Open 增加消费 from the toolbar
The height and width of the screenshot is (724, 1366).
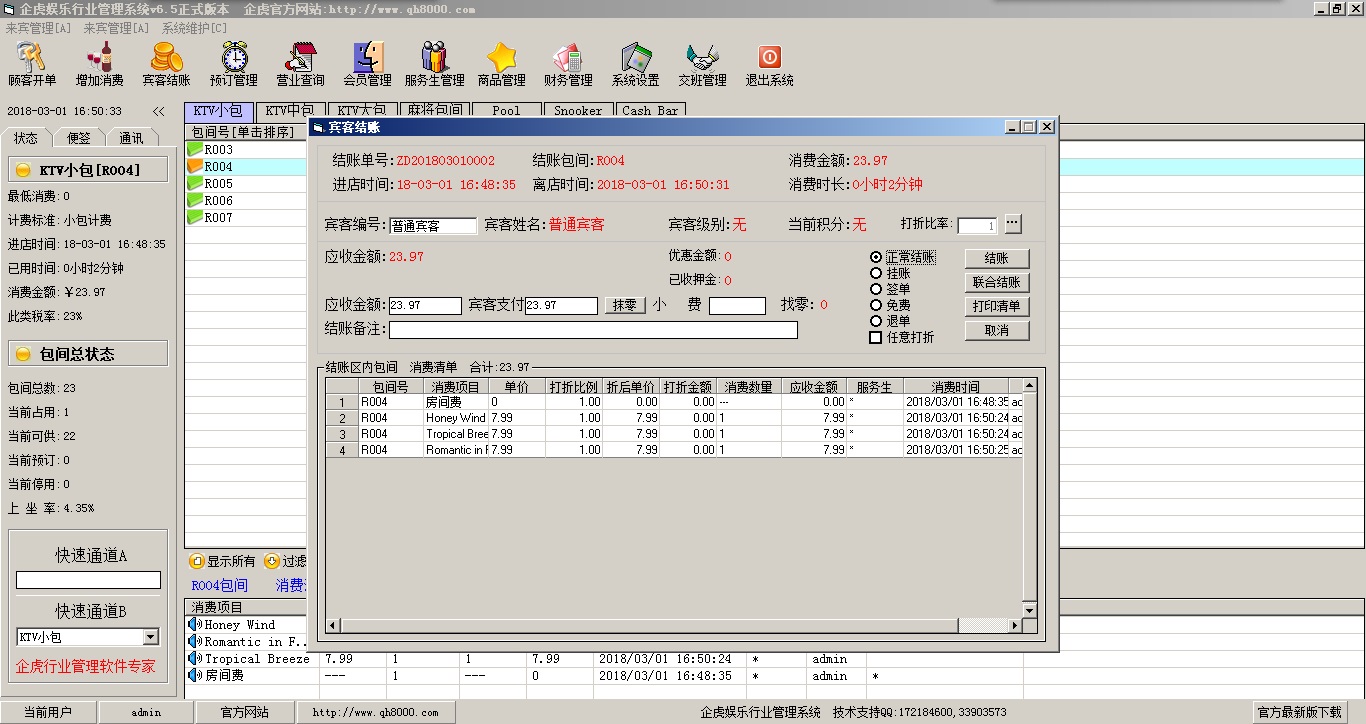point(100,64)
